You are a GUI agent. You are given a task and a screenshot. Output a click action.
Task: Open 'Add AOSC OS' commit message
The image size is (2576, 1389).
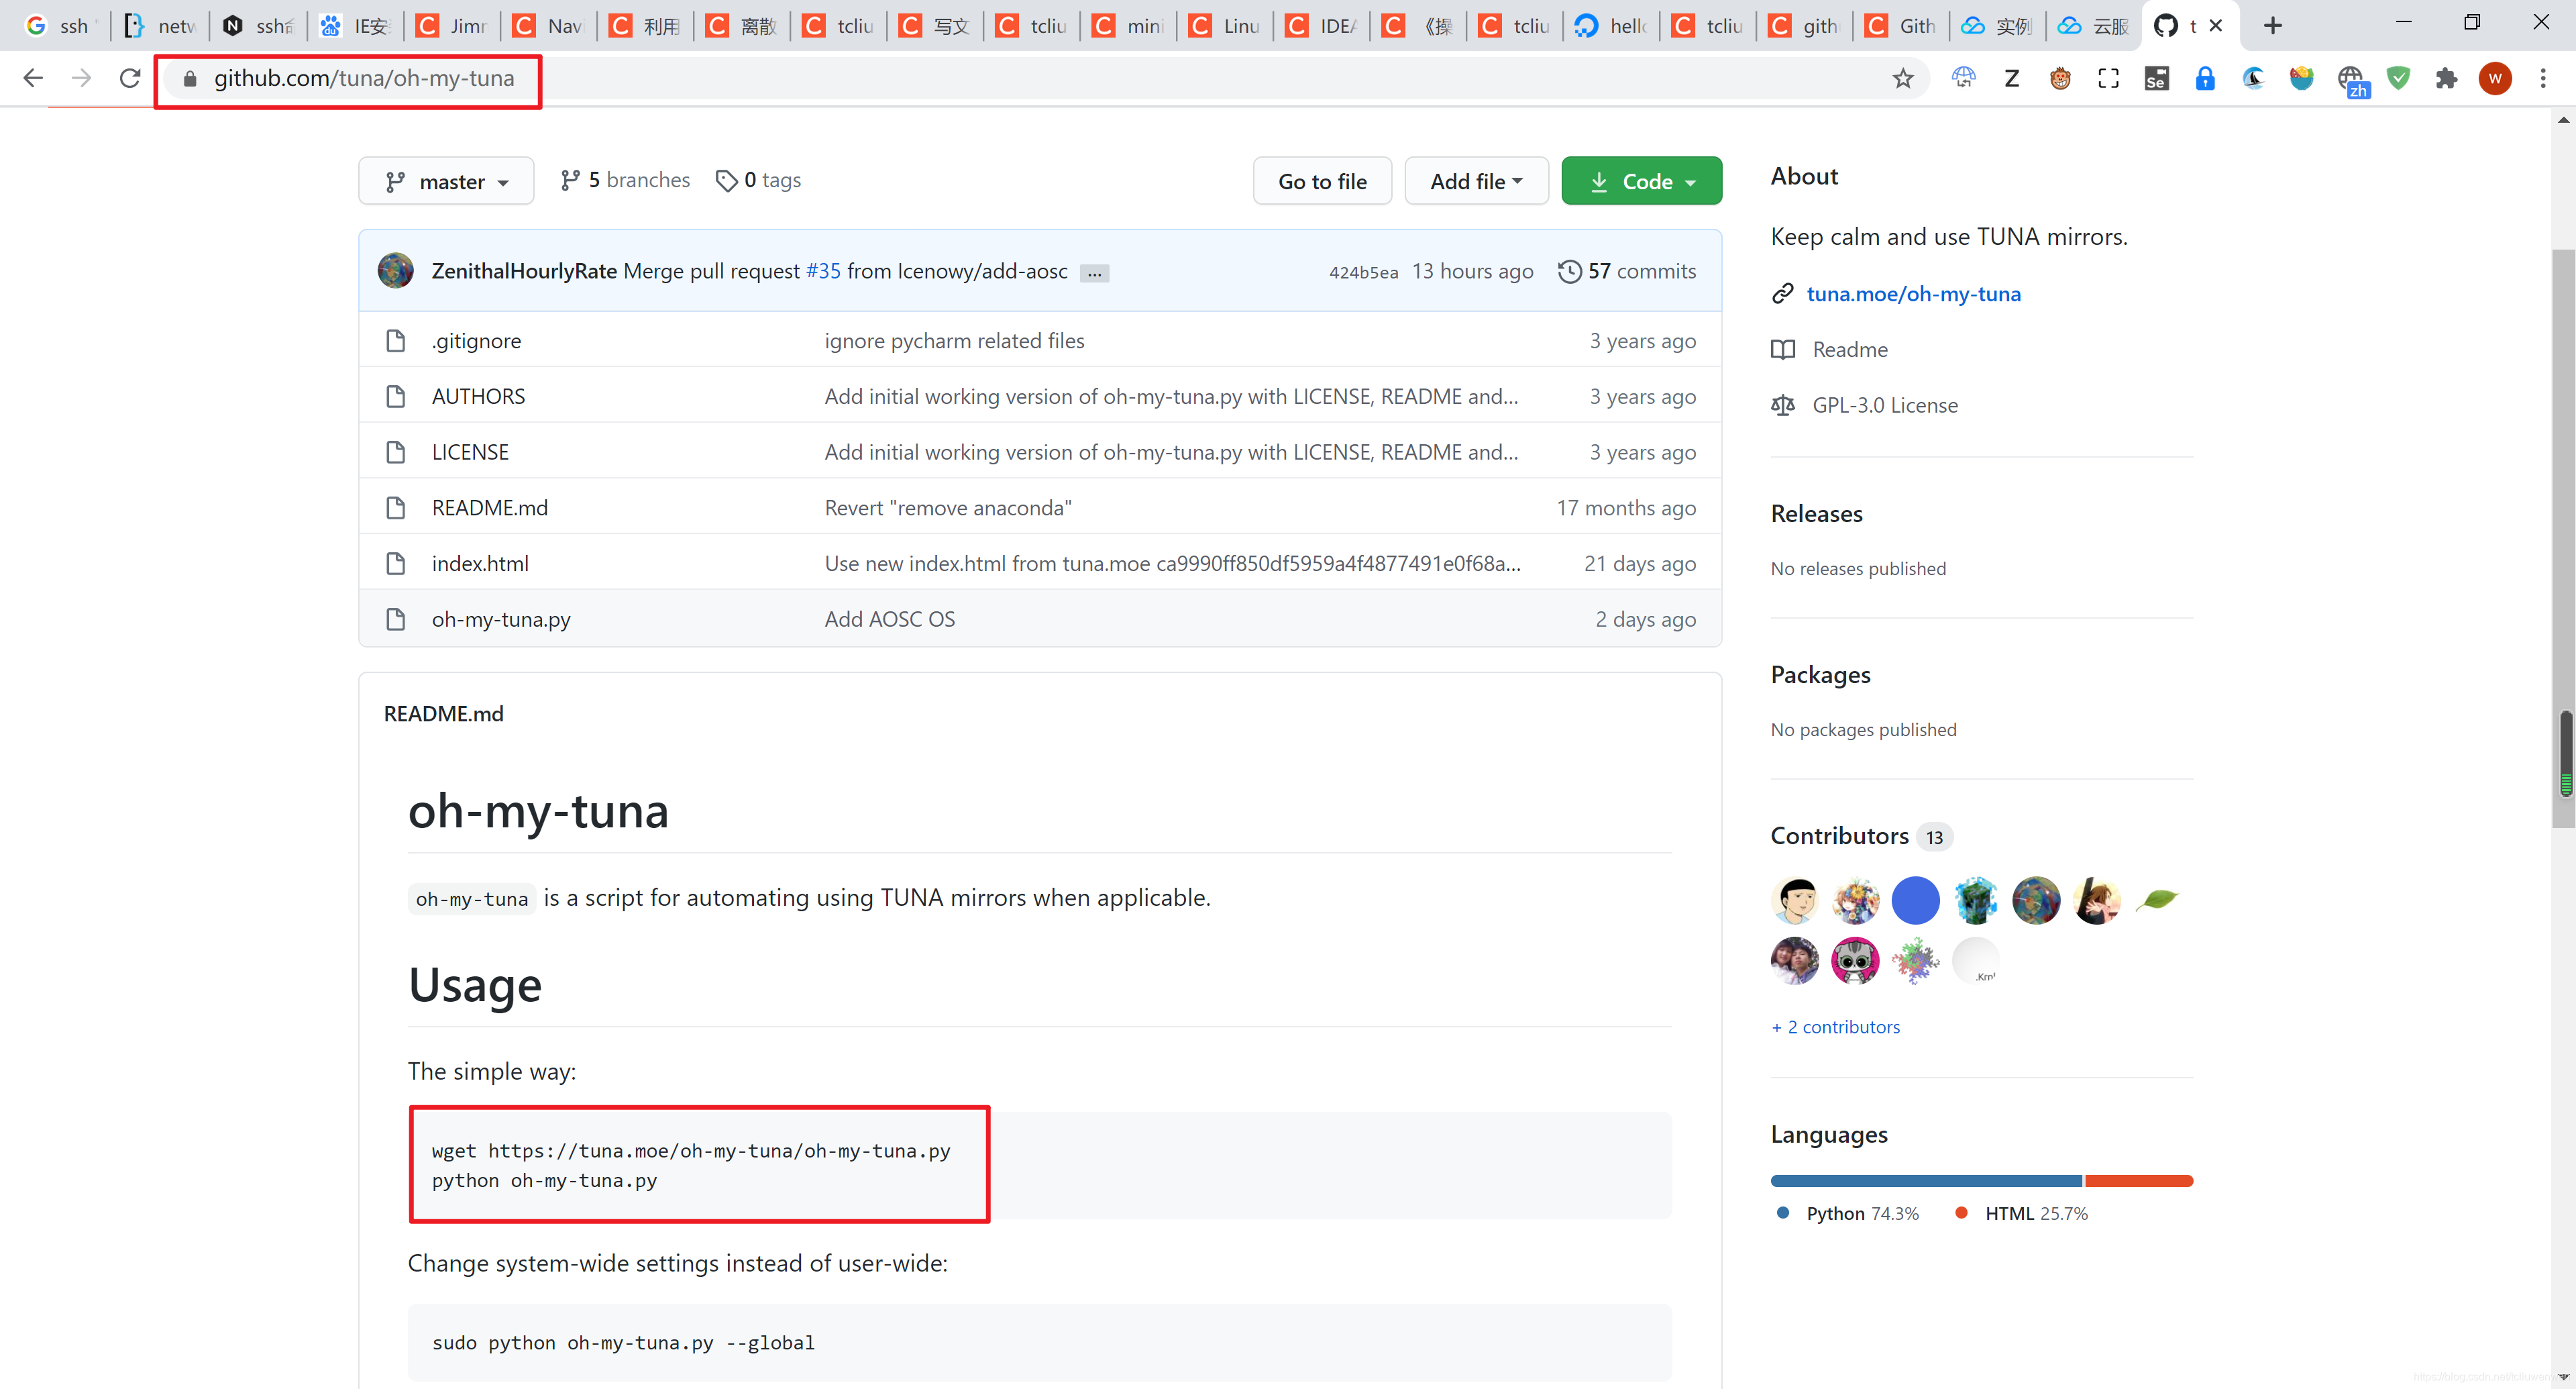889,619
